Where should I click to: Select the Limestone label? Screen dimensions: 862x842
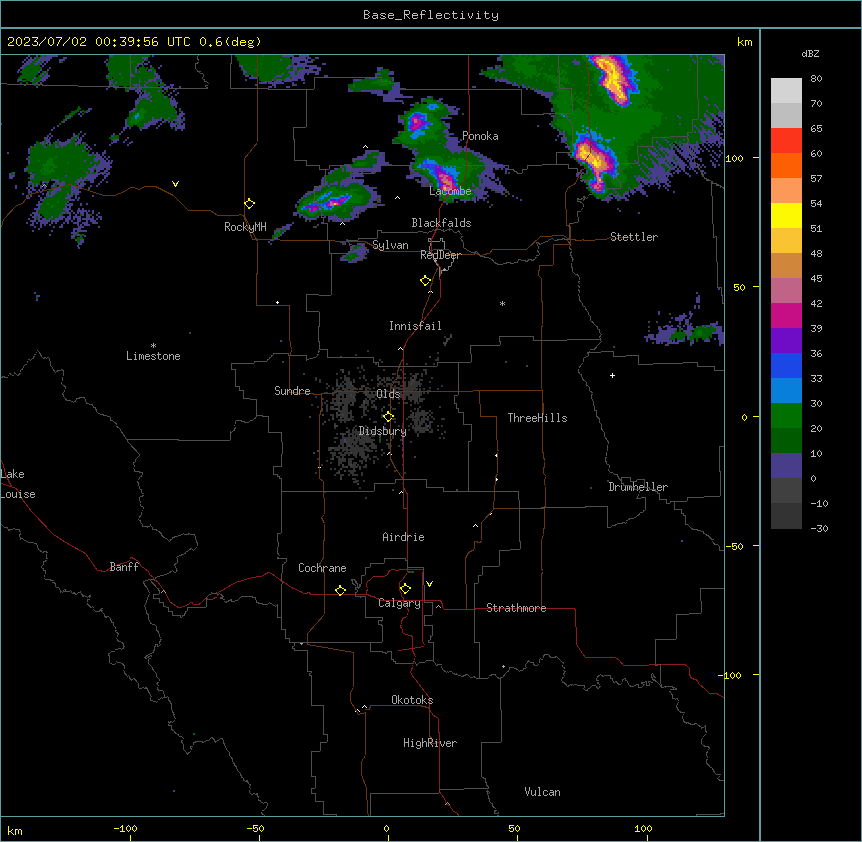coord(153,356)
